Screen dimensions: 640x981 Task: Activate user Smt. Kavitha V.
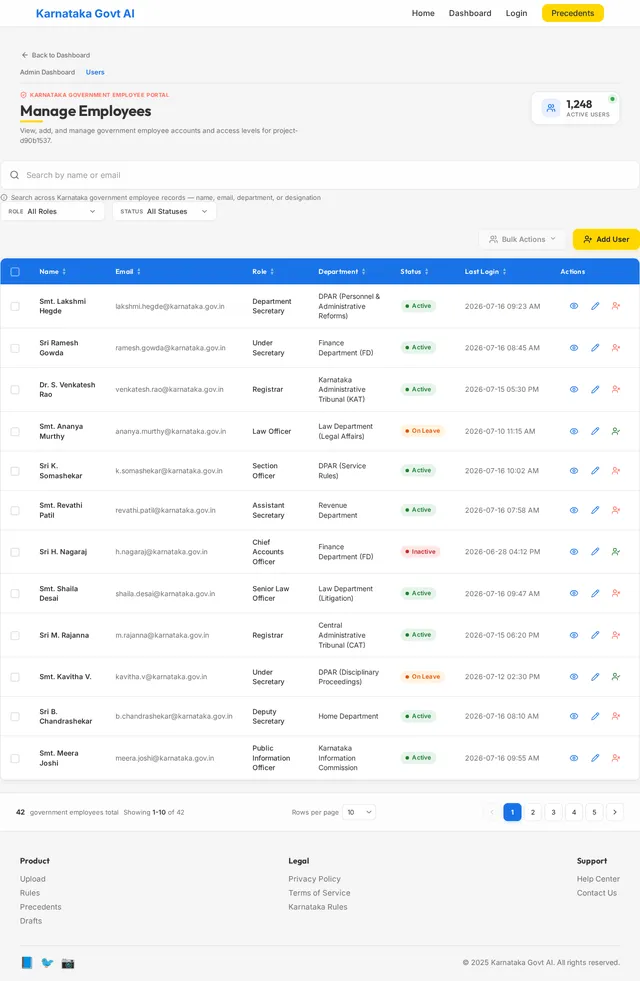pos(616,676)
